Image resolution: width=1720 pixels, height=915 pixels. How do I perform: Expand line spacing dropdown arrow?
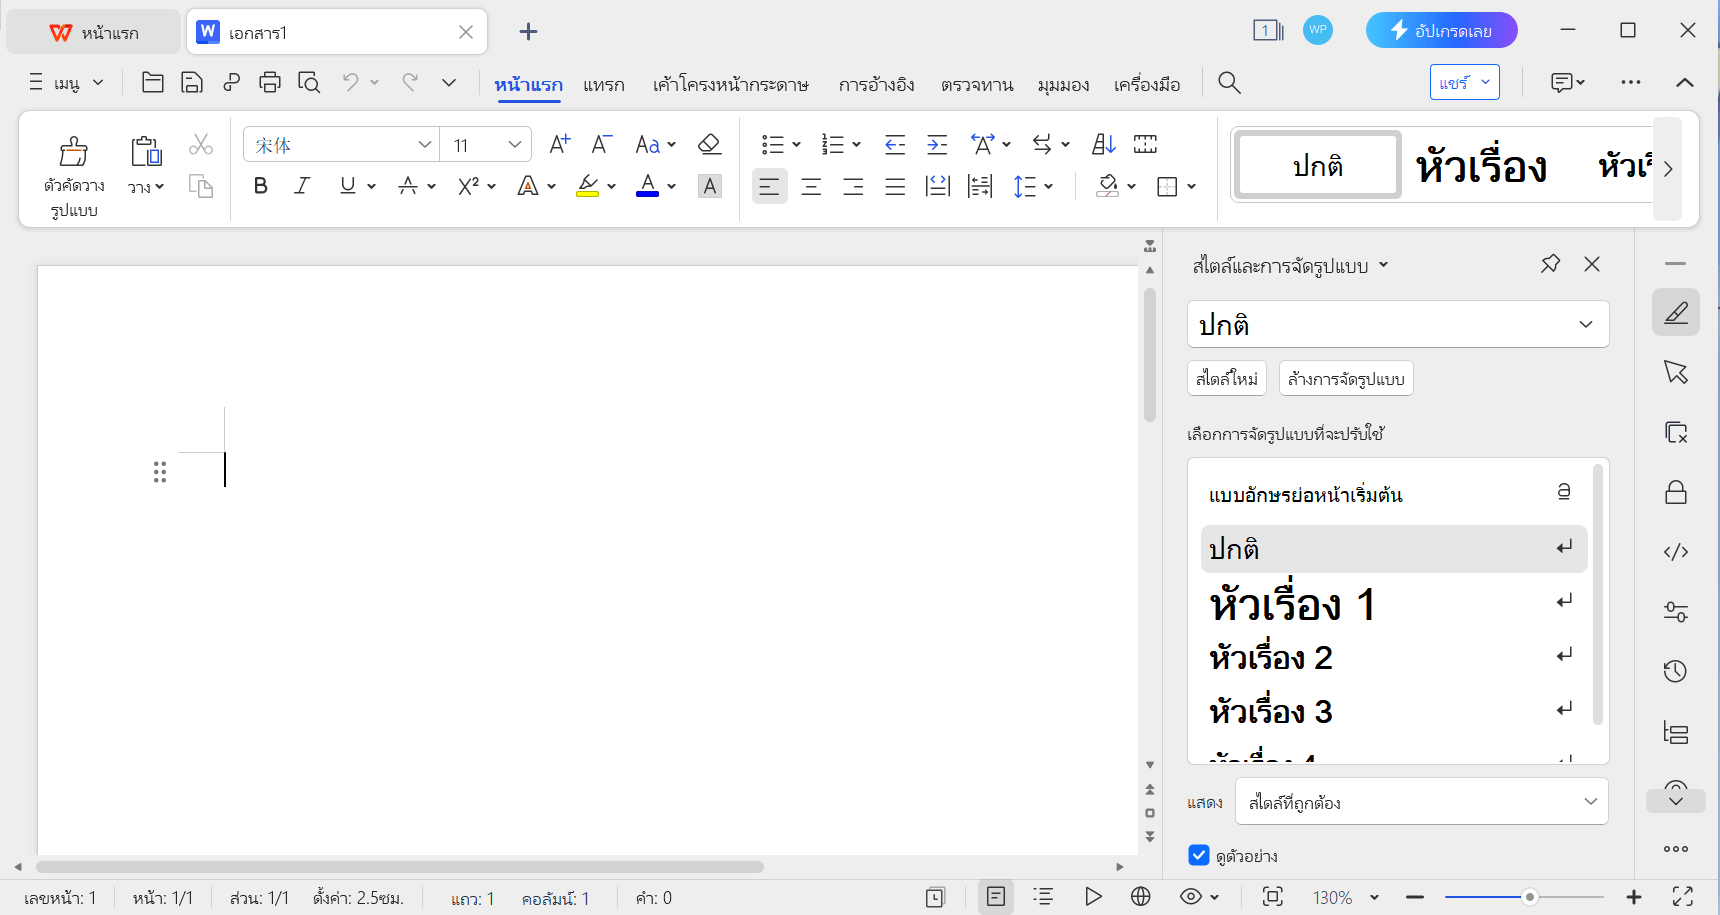1049,186
